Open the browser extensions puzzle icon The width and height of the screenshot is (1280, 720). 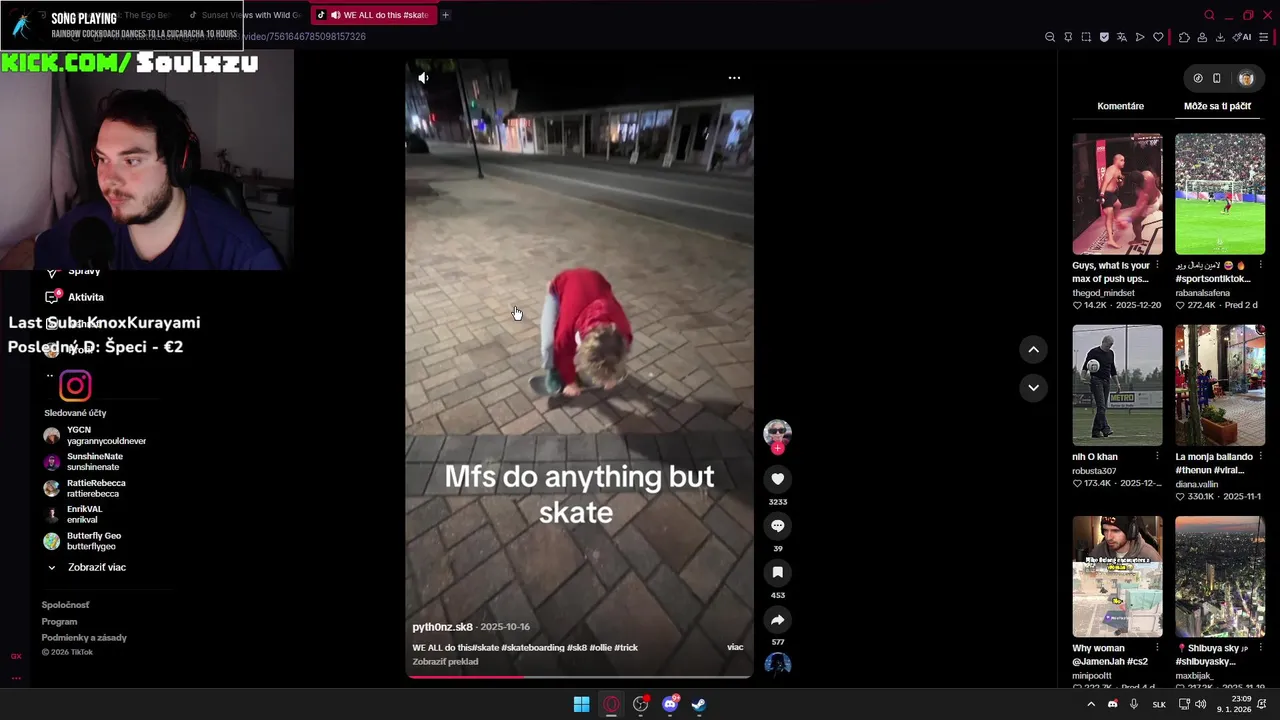point(1184,37)
